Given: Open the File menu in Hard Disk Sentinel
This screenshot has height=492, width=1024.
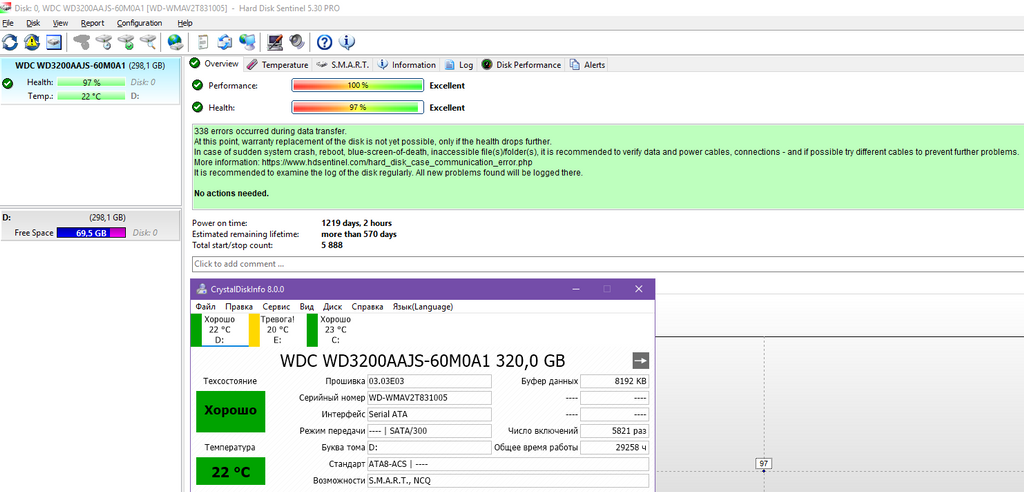Looking at the screenshot, I should tap(8, 23).
